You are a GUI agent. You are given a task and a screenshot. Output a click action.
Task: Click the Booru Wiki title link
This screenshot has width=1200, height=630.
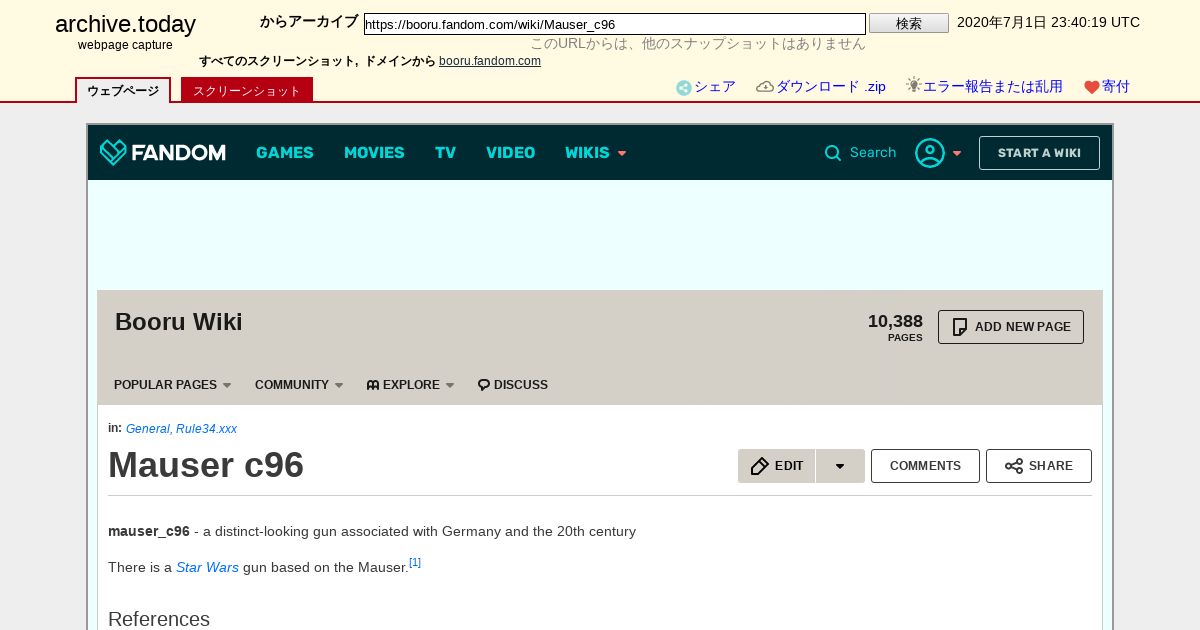point(179,322)
